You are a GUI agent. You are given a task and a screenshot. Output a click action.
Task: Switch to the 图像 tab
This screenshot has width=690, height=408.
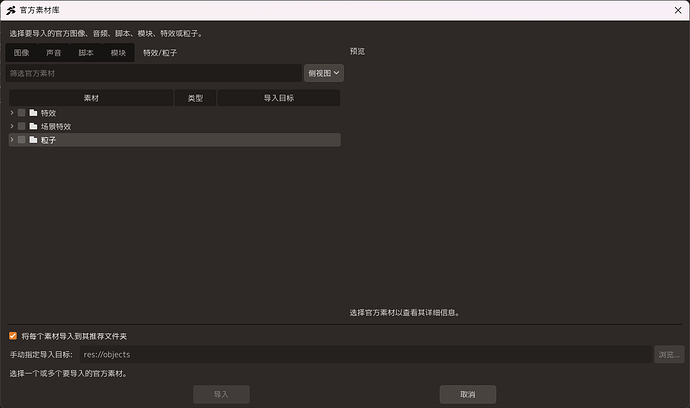21,53
